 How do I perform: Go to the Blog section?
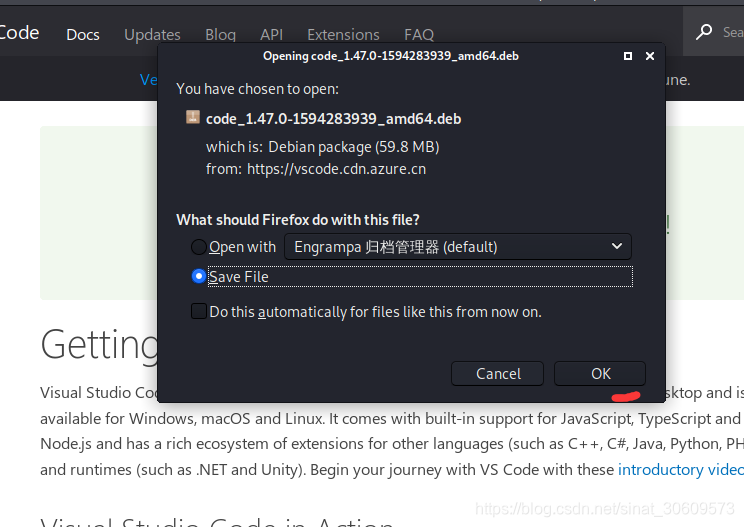click(220, 35)
